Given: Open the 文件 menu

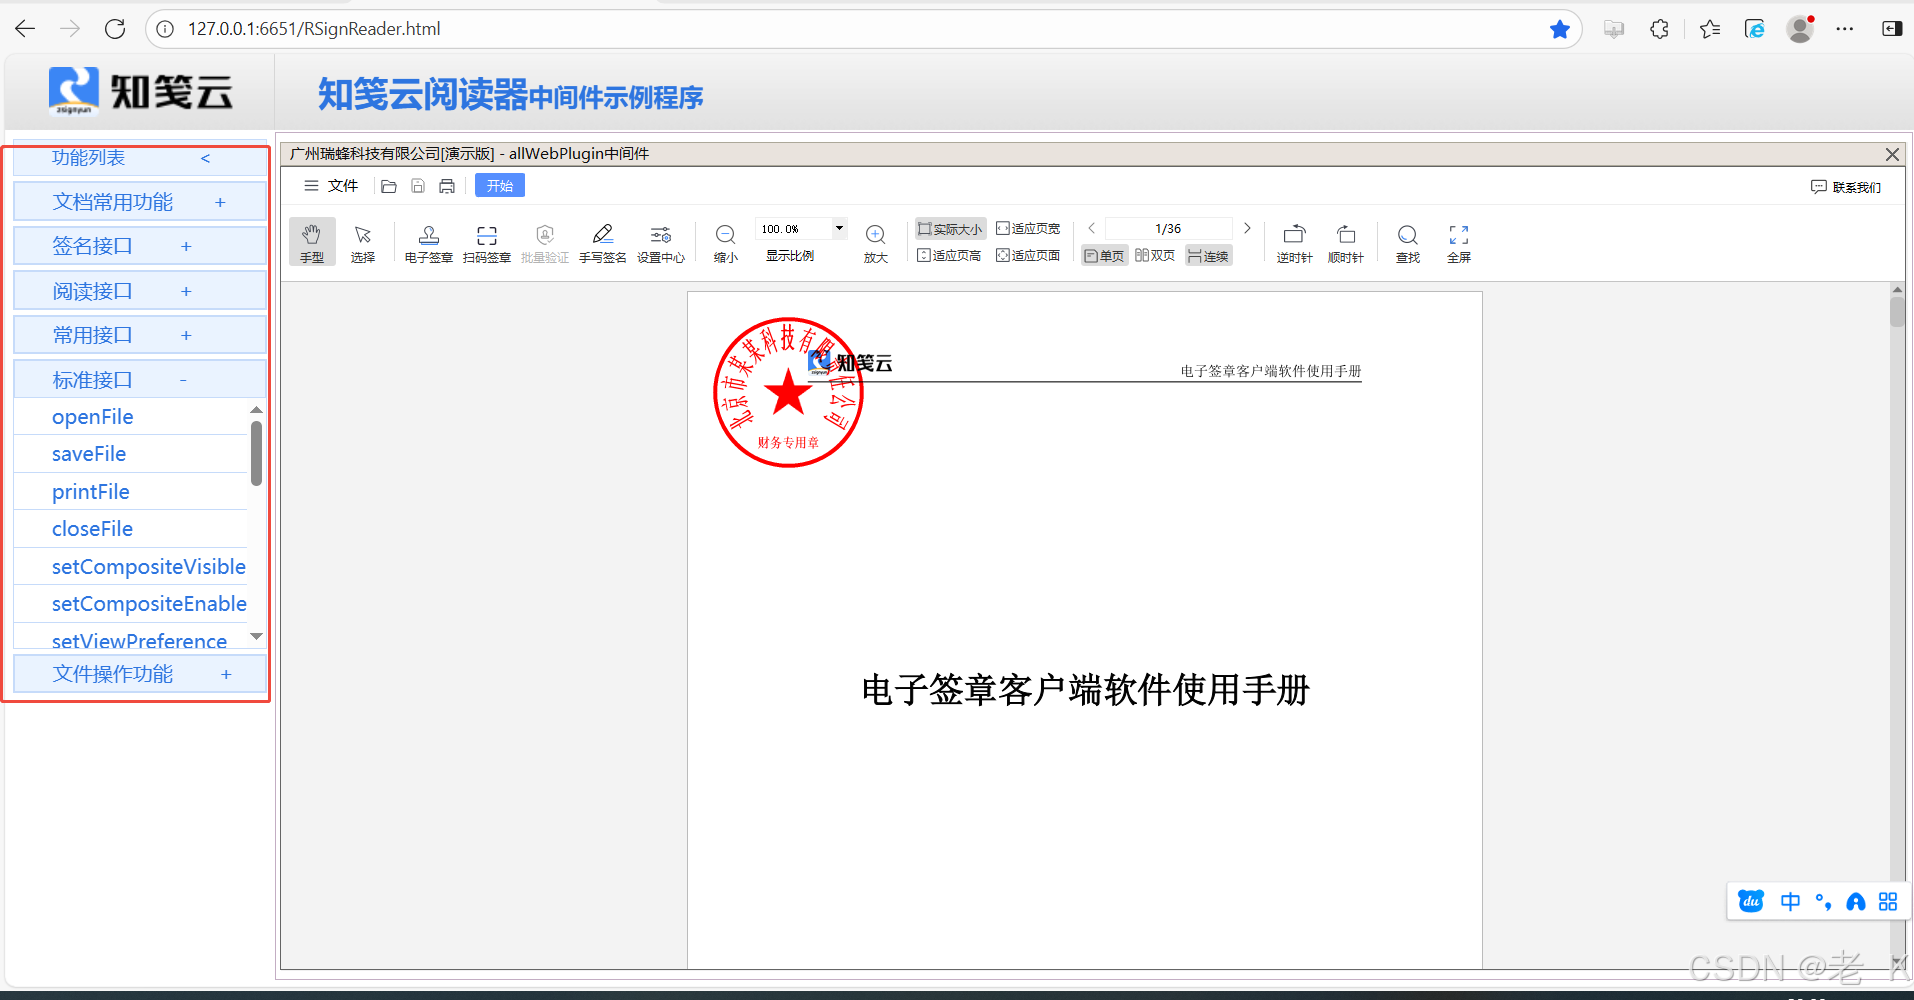Looking at the screenshot, I should coord(331,186).
